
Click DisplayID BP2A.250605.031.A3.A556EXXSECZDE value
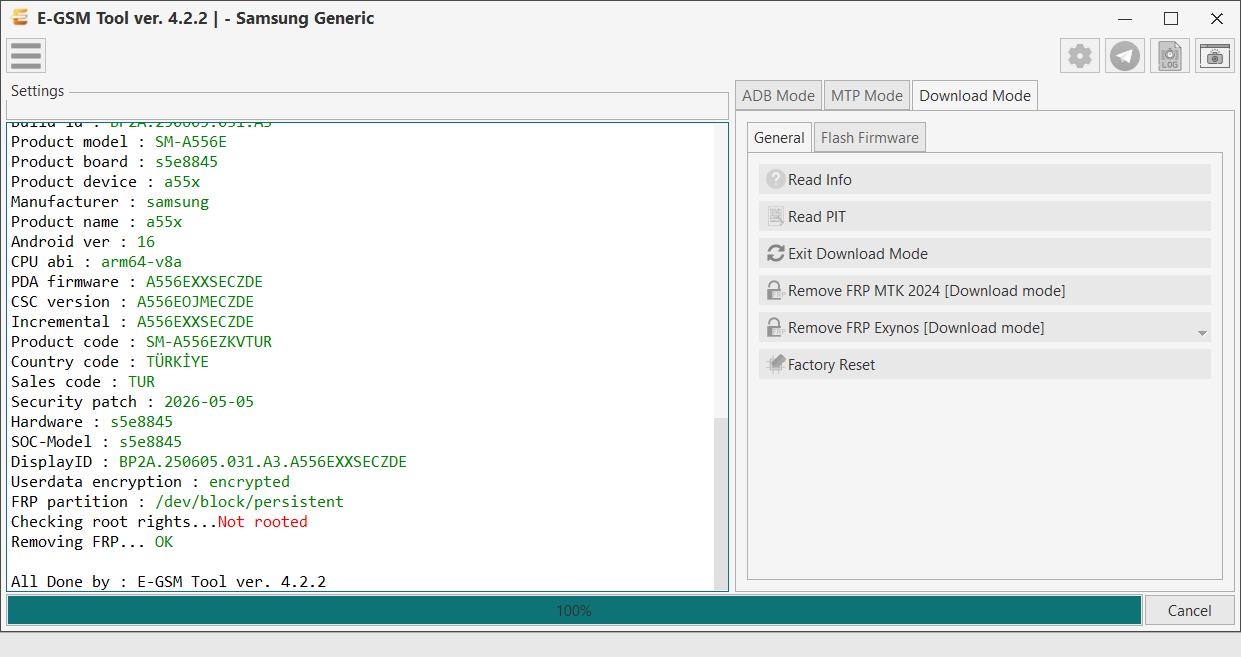coord(263,462)
